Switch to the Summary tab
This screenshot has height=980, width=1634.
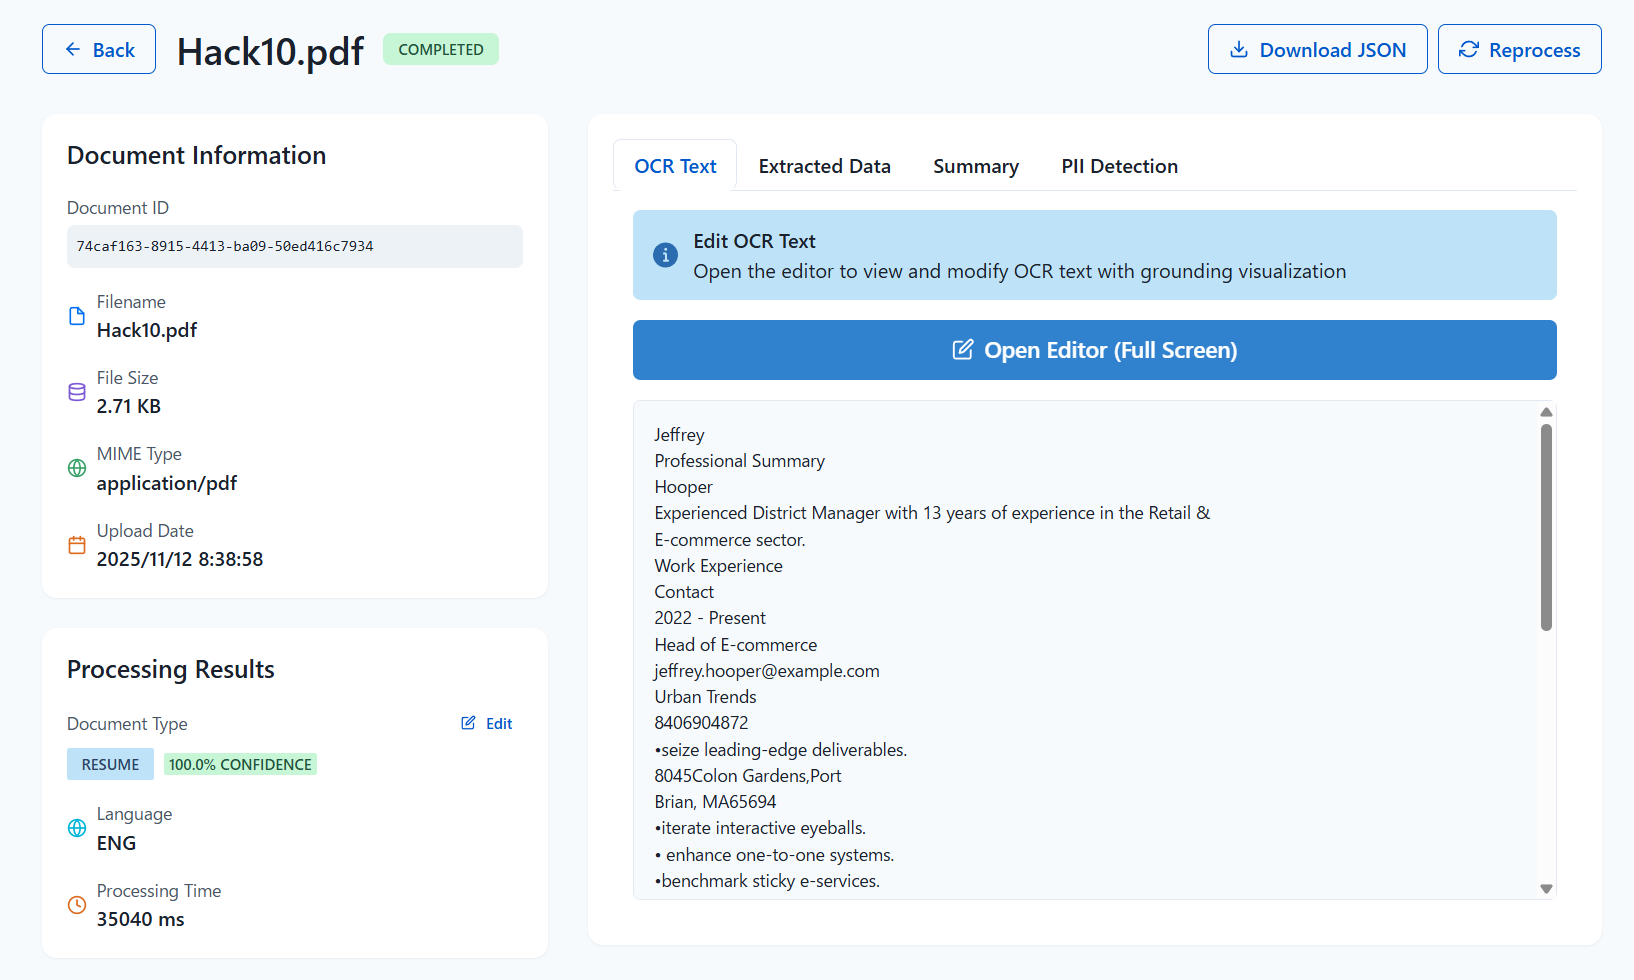pyautogui.click(x=976, y=166)
